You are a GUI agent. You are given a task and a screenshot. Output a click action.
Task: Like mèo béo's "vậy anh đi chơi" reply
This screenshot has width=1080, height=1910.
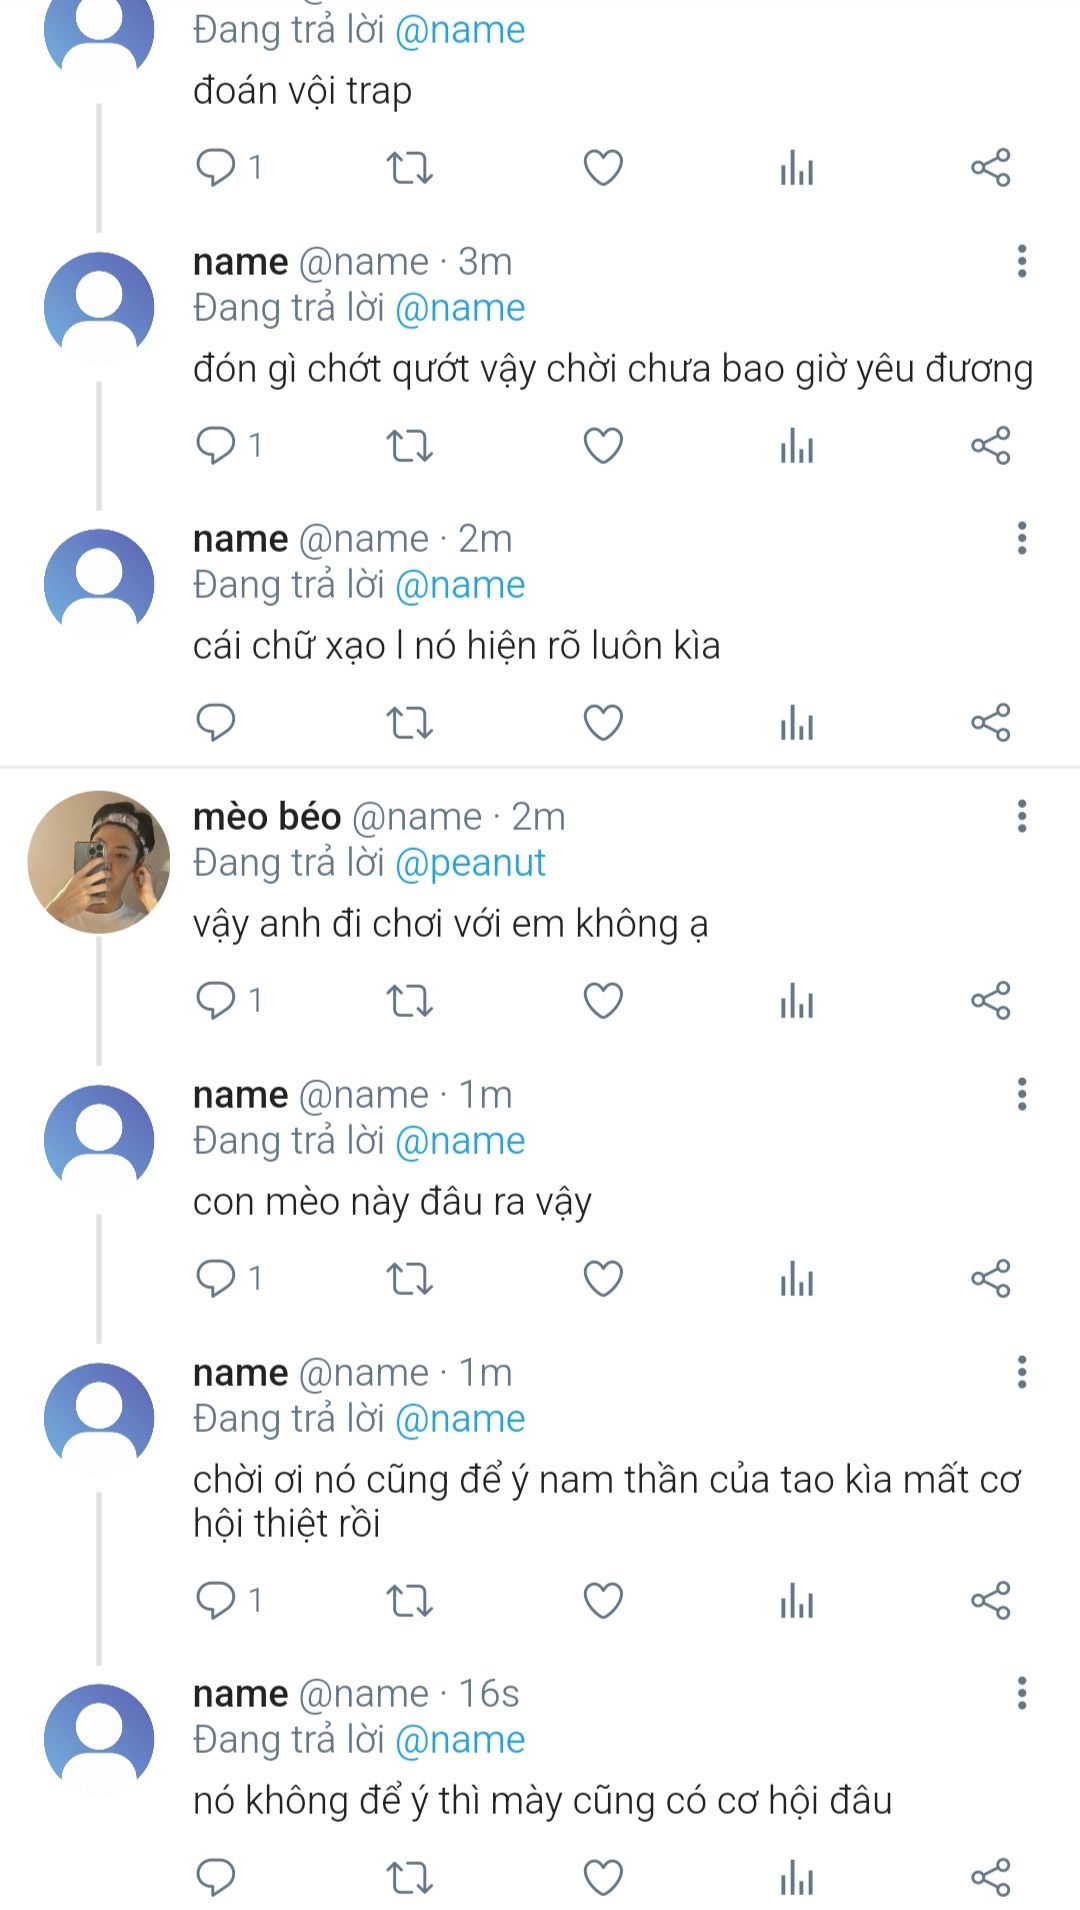(x=603, y=1000)
